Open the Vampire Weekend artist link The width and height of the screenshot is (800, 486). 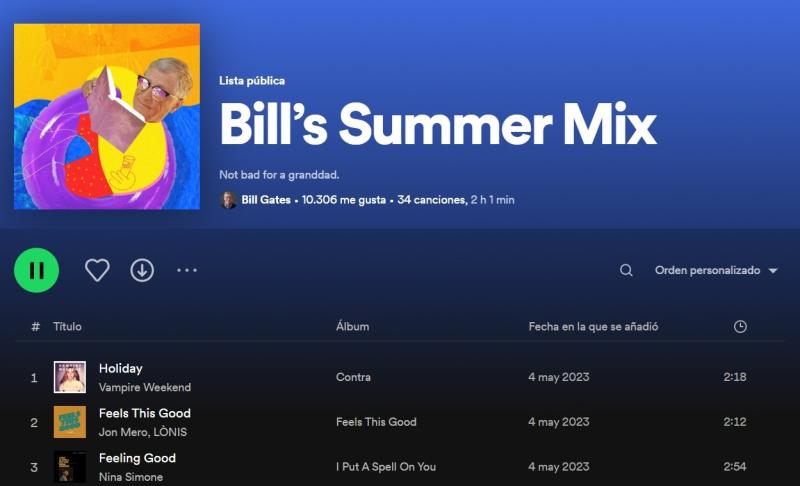(x=145, y=387)
